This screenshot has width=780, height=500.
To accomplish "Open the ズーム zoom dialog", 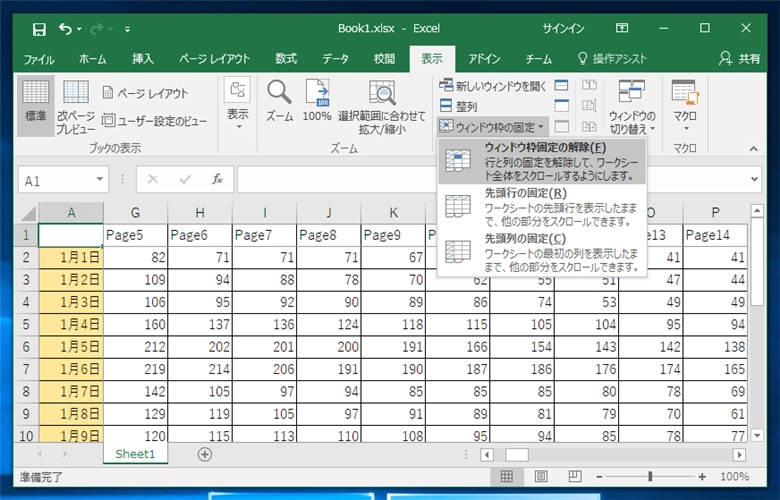I will 279,101.
